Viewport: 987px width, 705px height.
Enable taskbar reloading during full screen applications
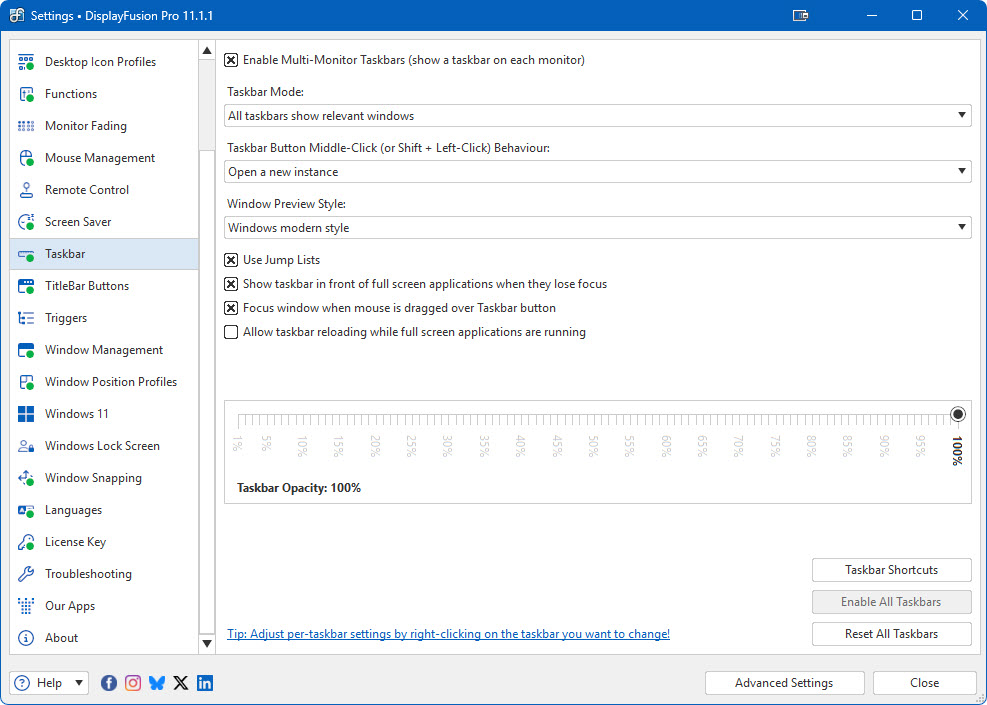pos(231,331)
